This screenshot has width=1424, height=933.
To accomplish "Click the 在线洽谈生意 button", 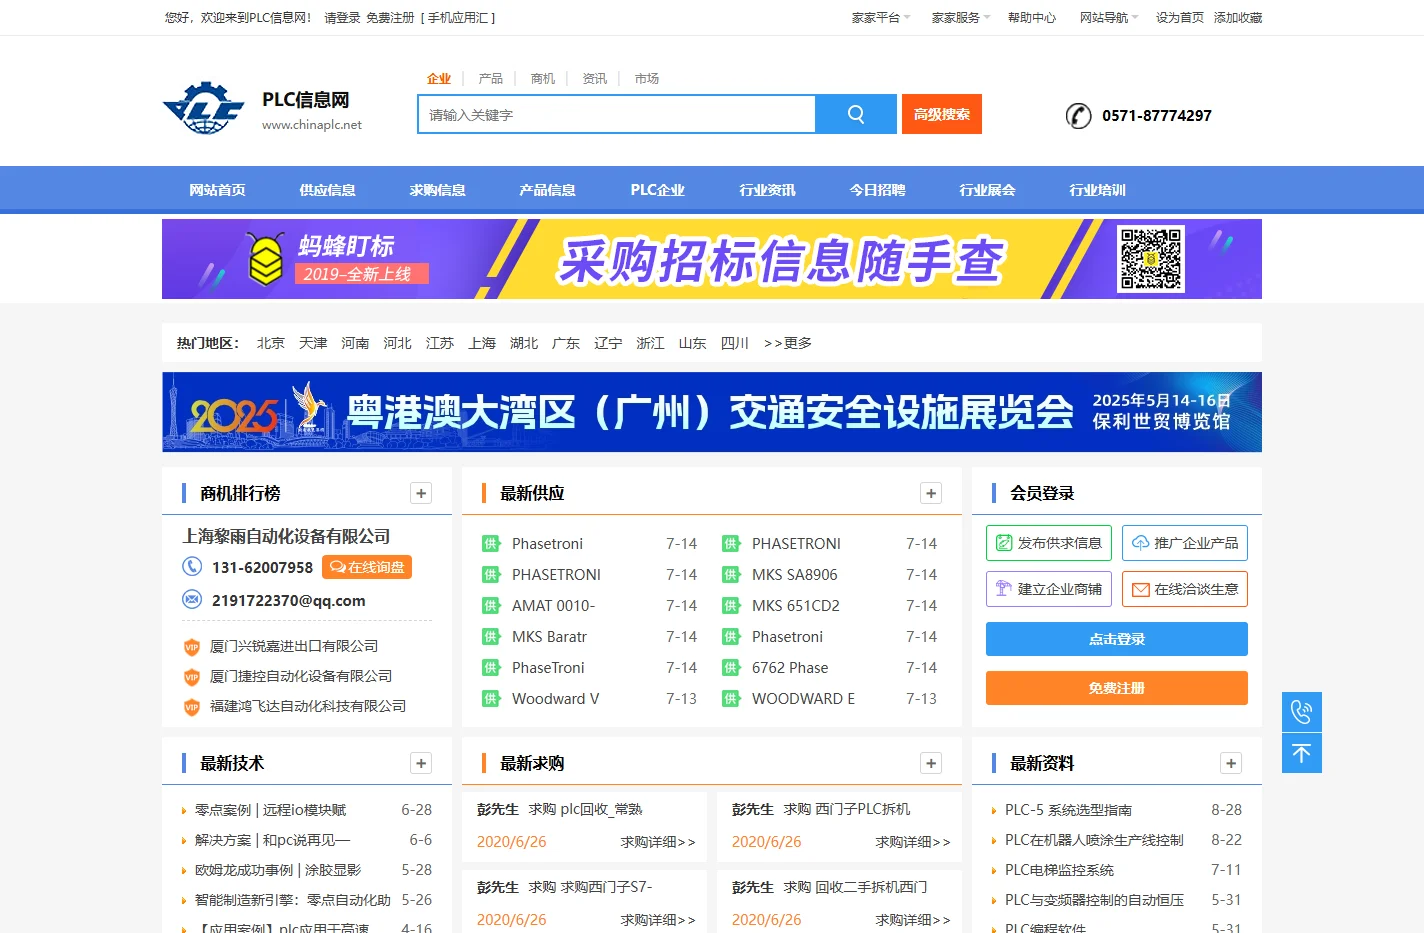I will click(1185, 589).
